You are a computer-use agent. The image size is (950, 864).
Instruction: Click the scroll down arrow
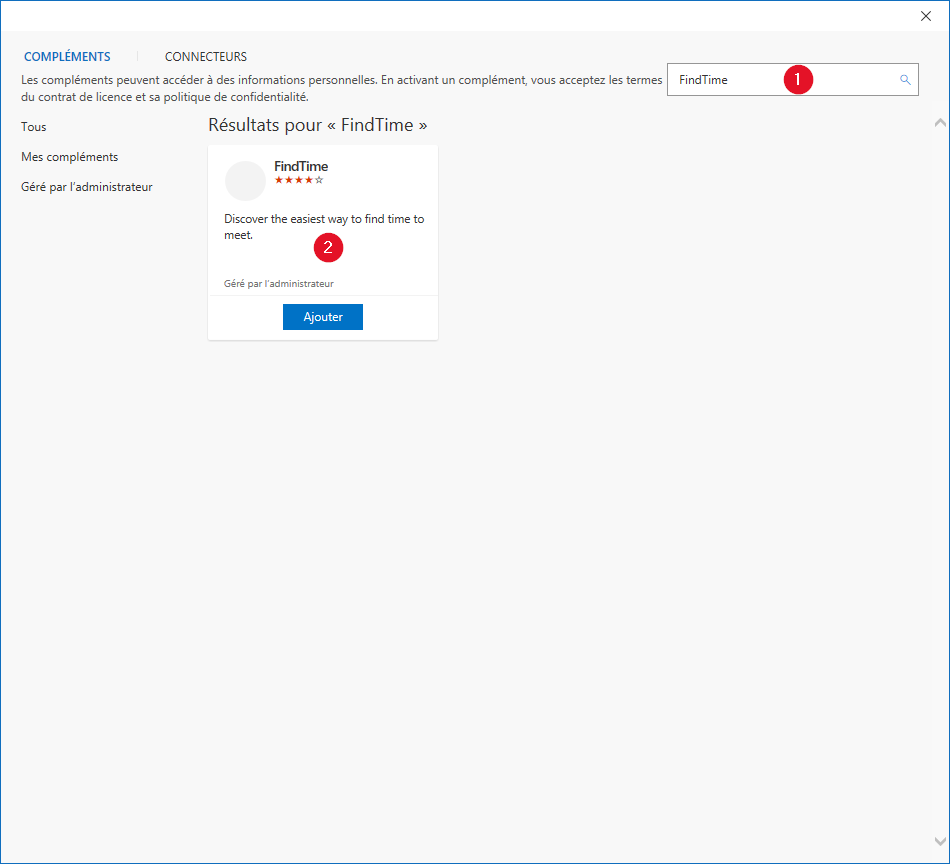940,841
